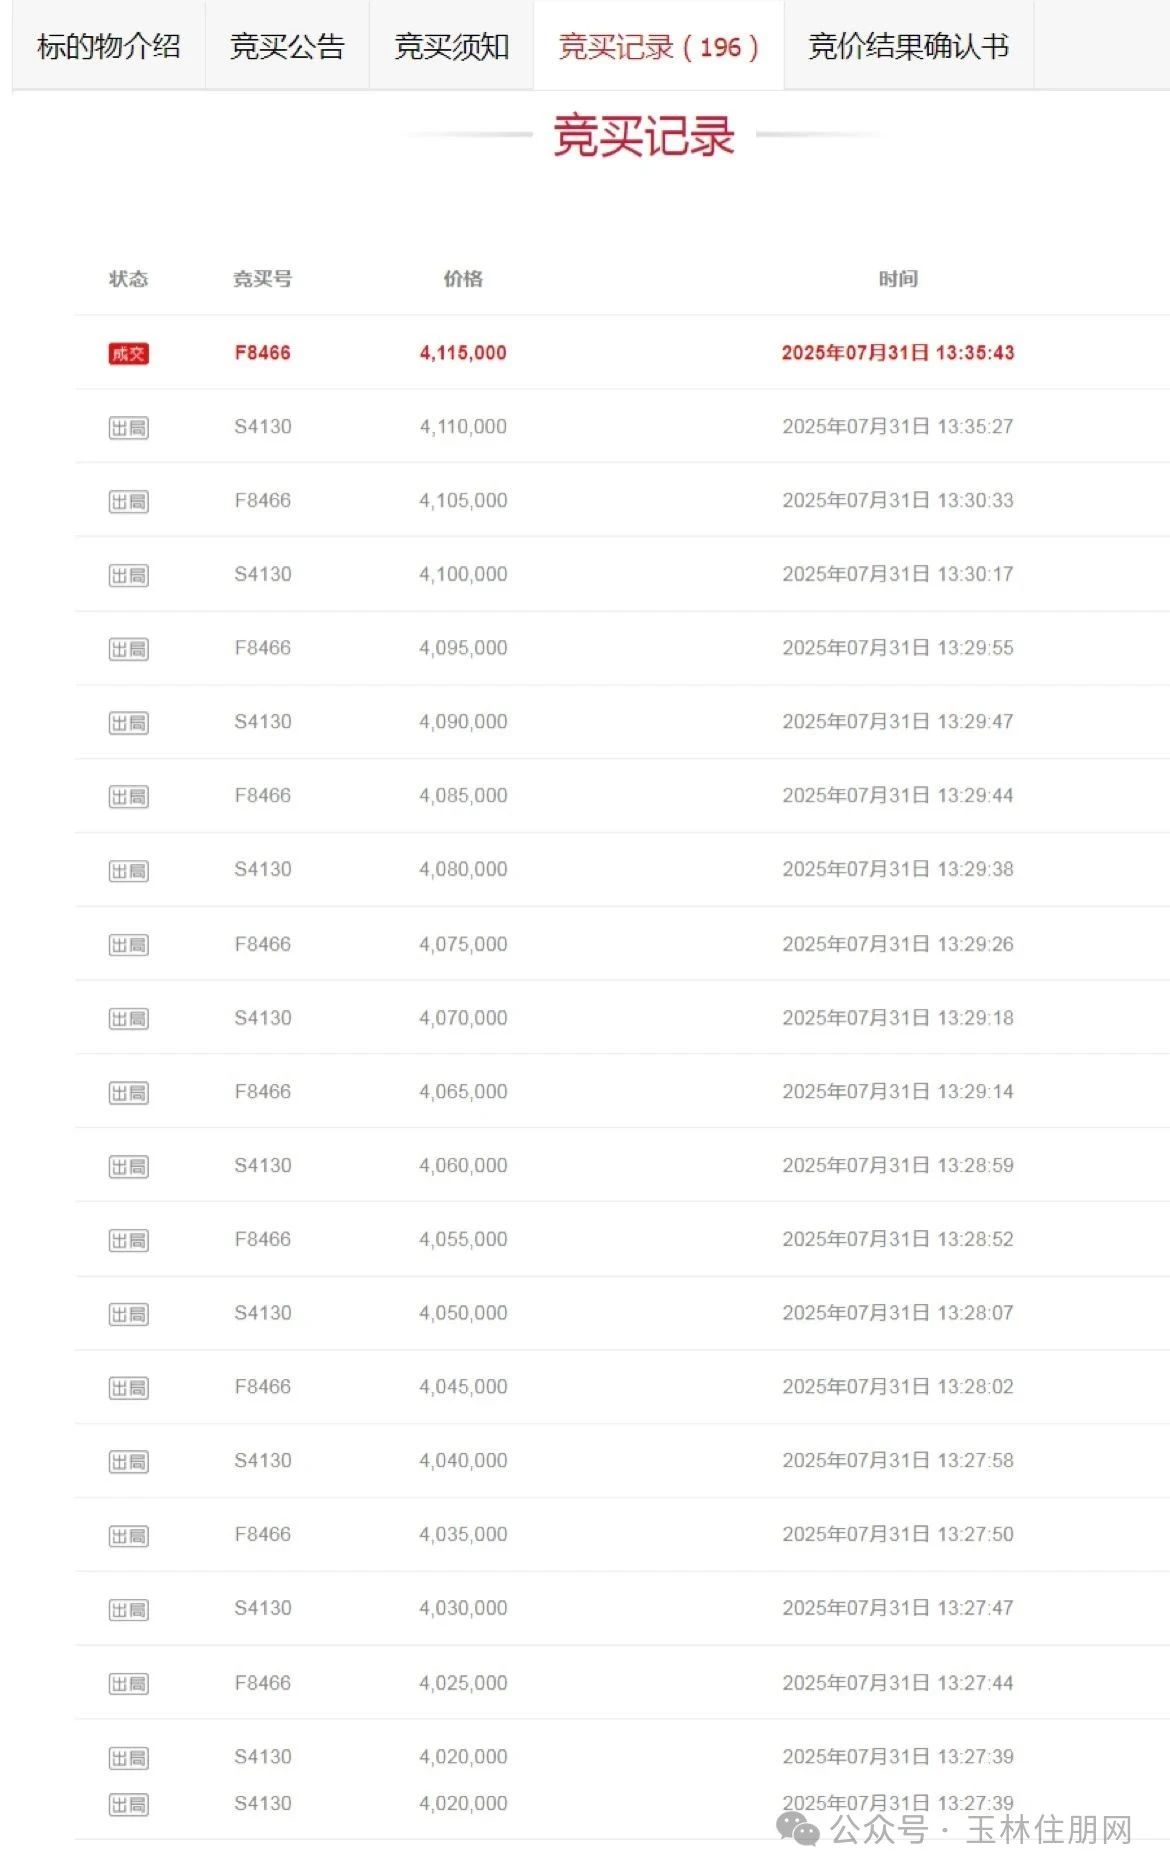Click 出局 badge beside price 4,105,000
The height and width of the screenshot is (1876, 1170).
[x=128, y=502]
